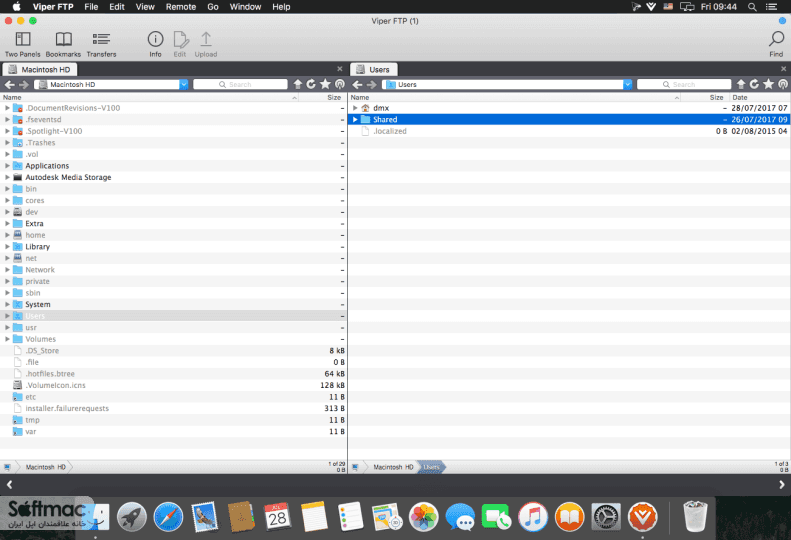The image size is (791, 540).
Task: Expand the Applications folder
Action: 7,166
